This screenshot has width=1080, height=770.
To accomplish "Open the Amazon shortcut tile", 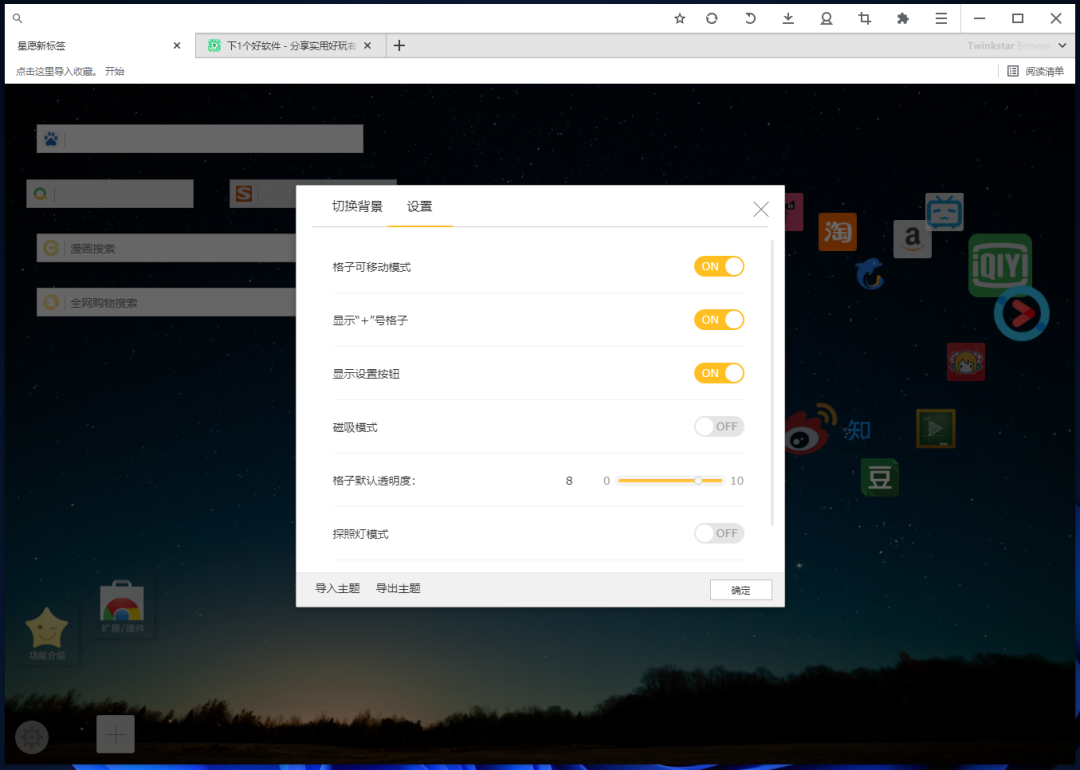I will [x=911, y=240].
